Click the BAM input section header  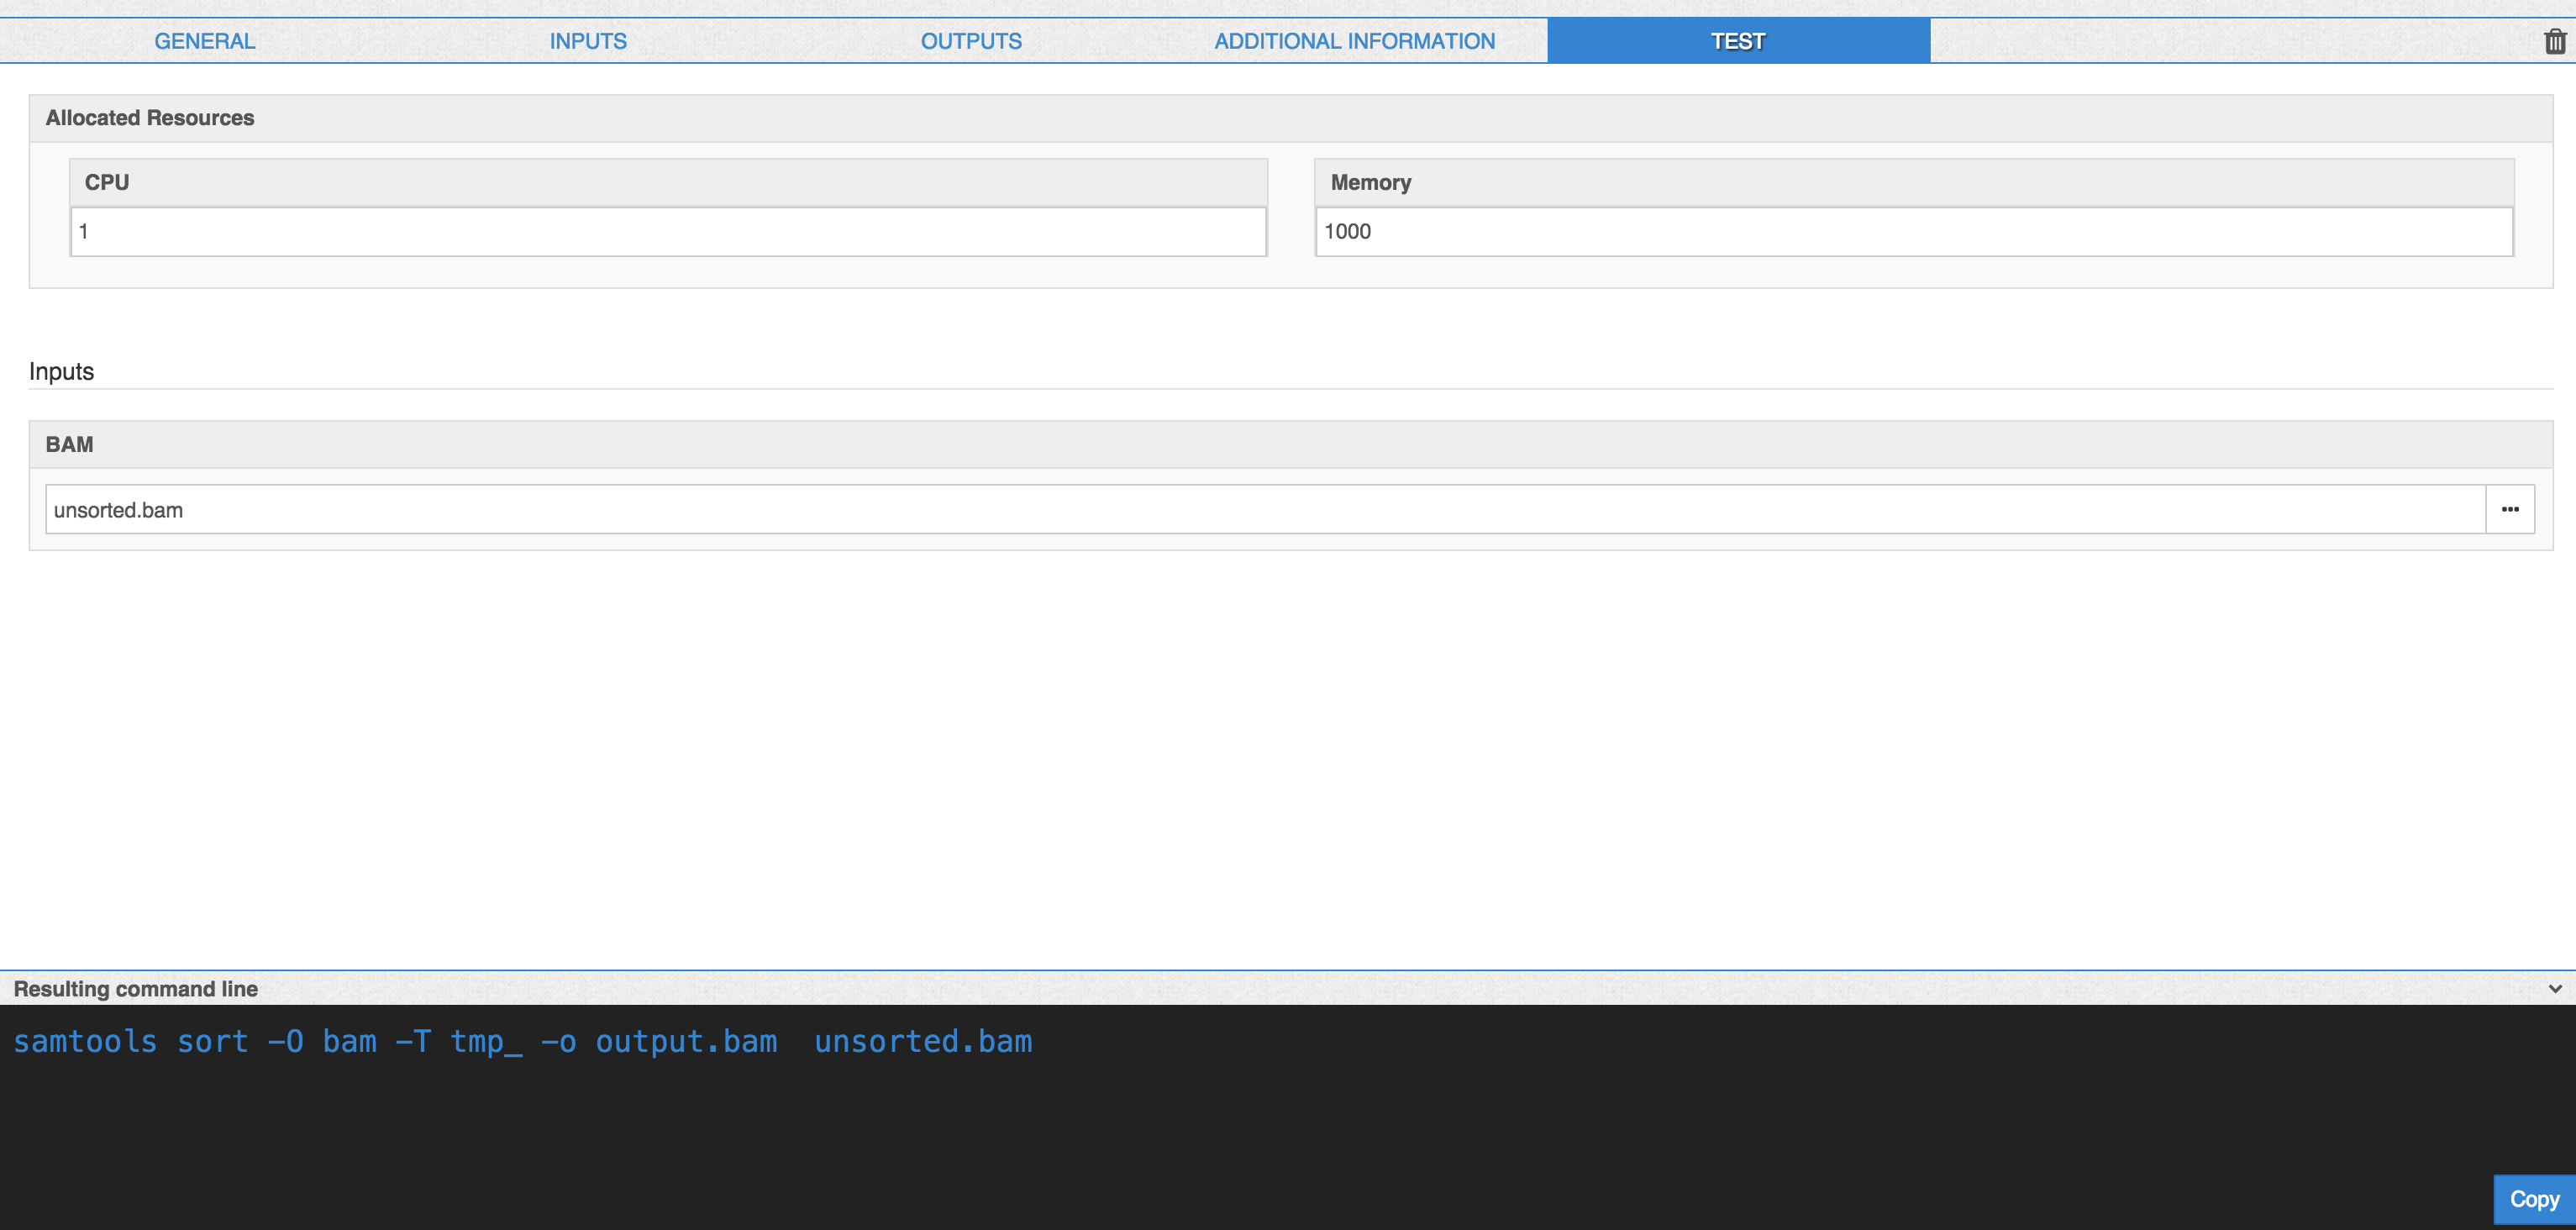pyautogui.click(x=1291, y=444)
